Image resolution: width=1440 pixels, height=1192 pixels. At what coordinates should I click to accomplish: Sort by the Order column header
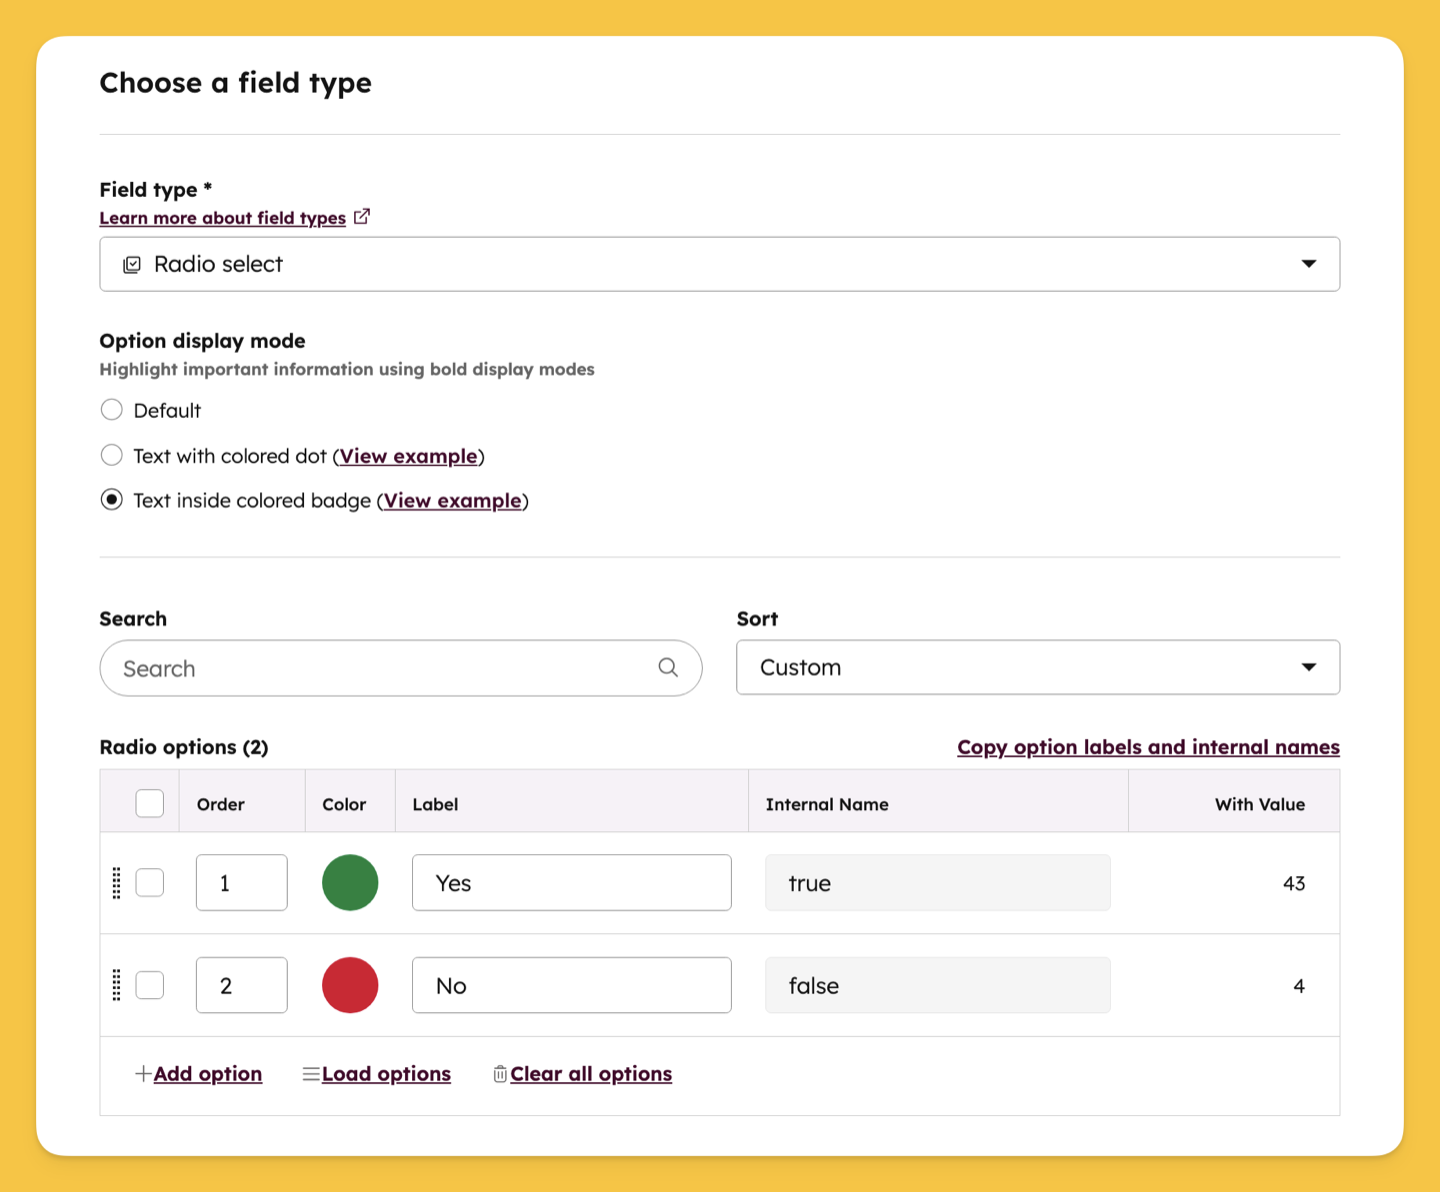click(x=221, y=804)
